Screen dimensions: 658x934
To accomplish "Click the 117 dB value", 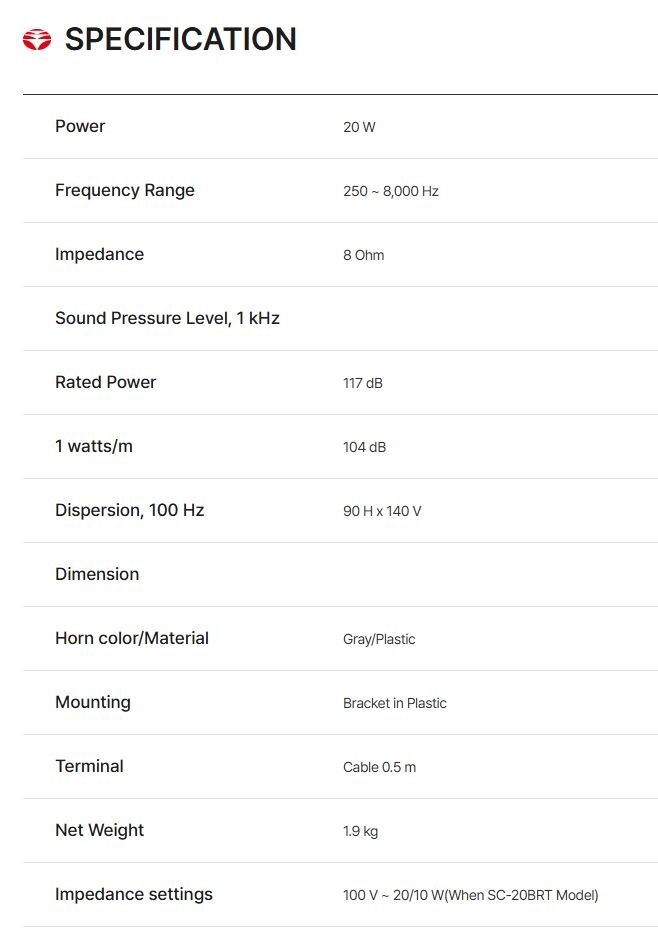I will [363, 383].
